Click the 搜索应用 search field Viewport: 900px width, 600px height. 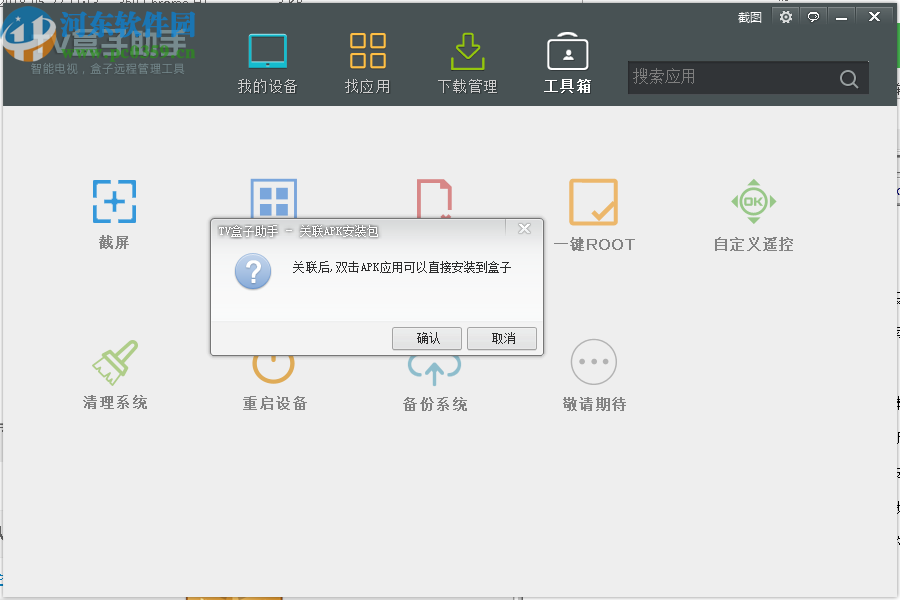tap(730, 78)
